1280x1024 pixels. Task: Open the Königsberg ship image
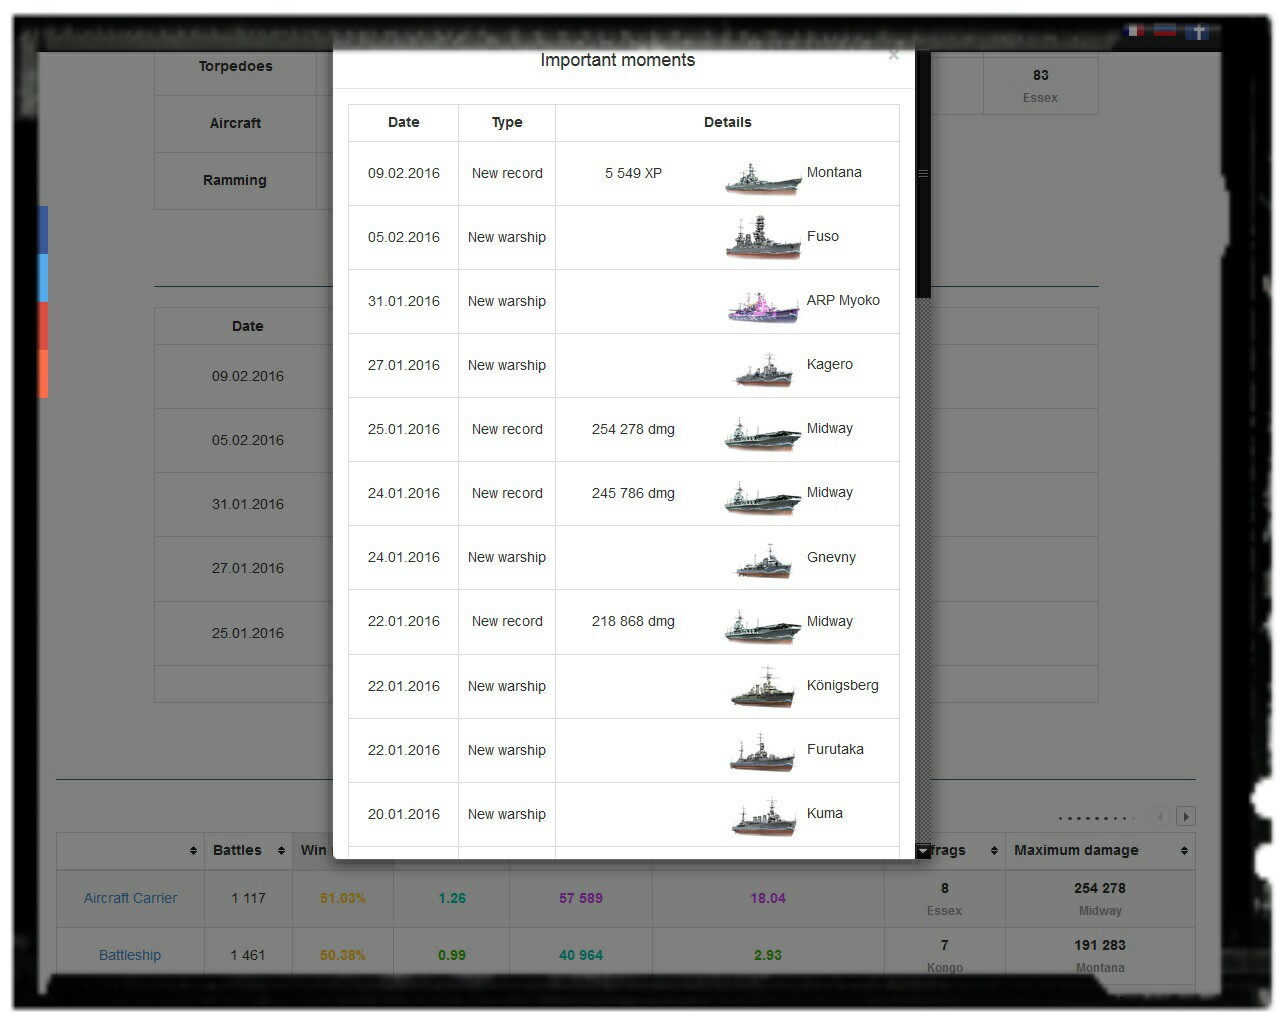coord(763,689)
